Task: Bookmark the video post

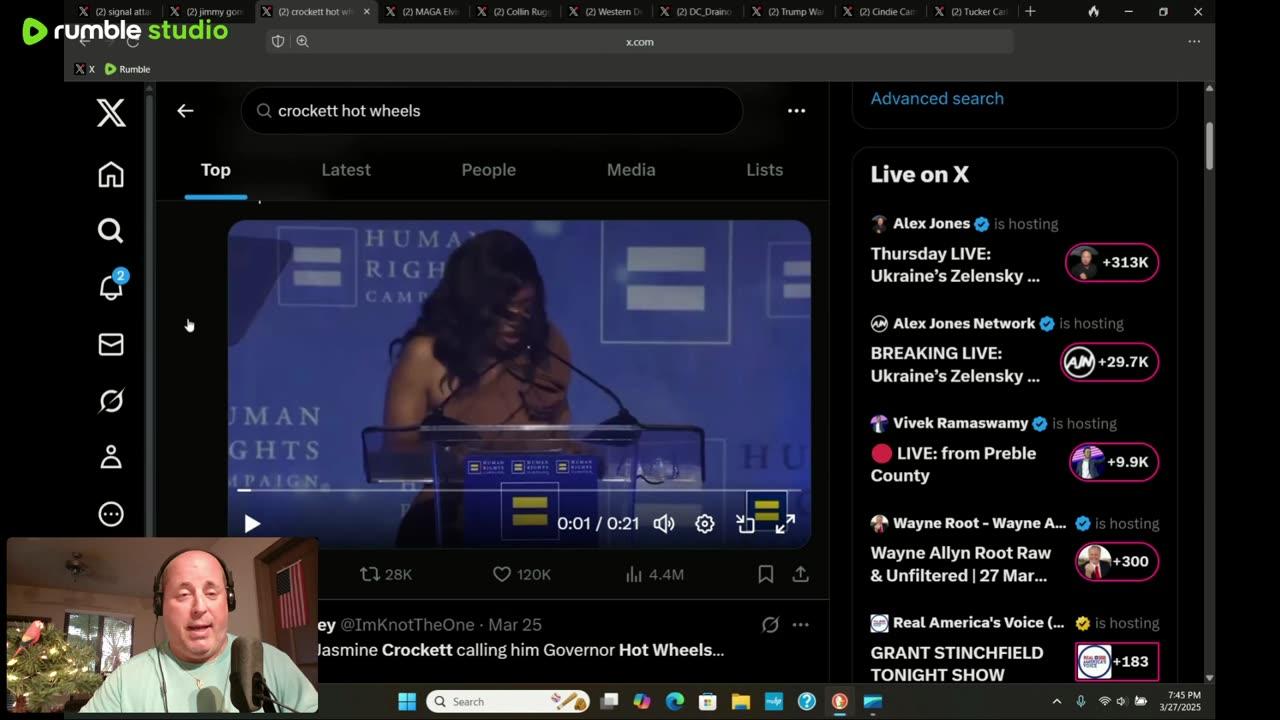Action: 765,574
